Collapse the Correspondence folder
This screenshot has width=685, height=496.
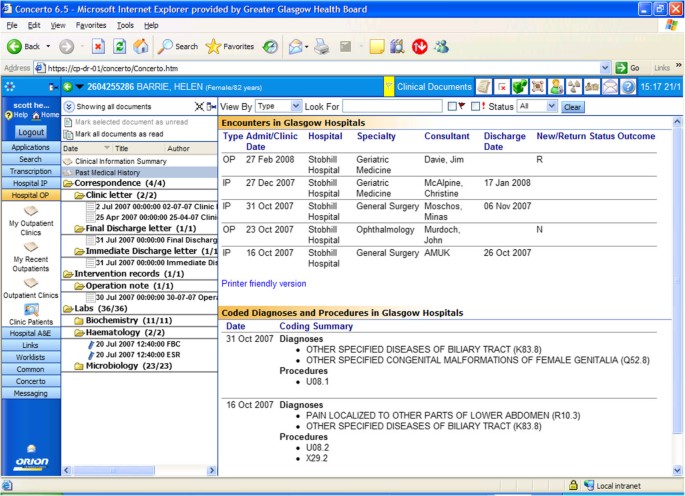(68, 184)
